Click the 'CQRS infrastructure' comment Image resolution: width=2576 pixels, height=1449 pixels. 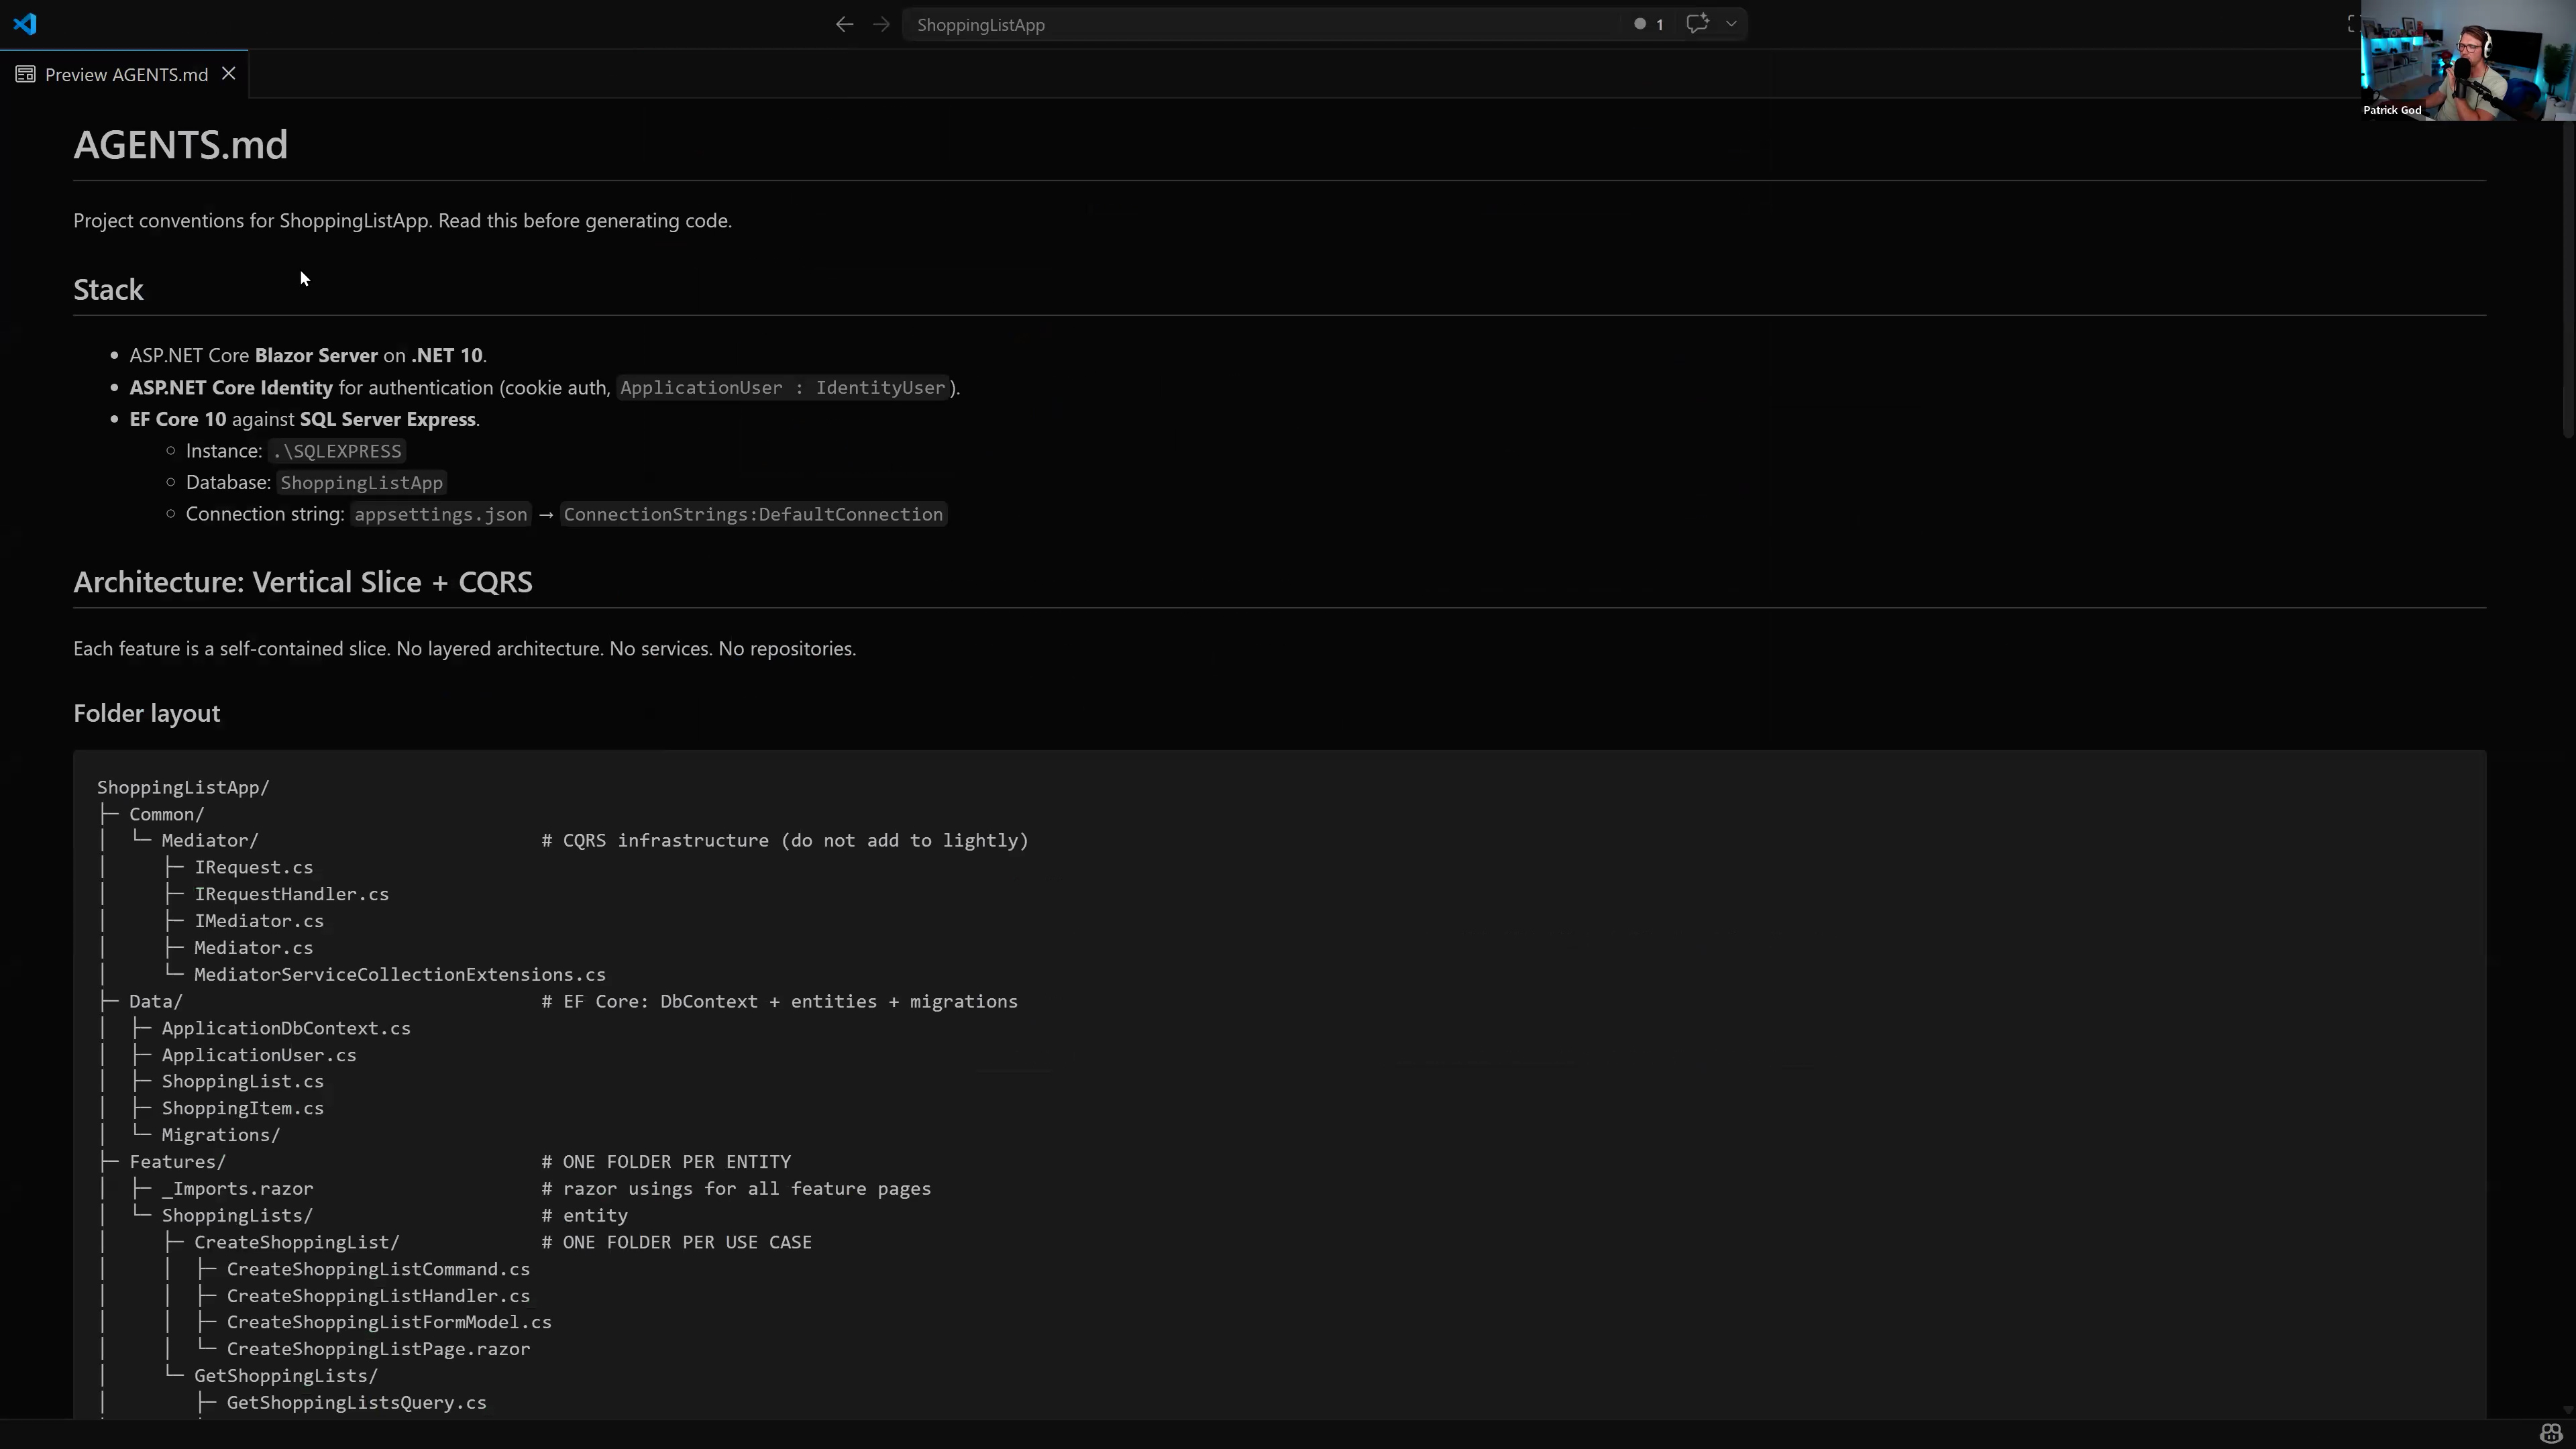tap(785, 840)
